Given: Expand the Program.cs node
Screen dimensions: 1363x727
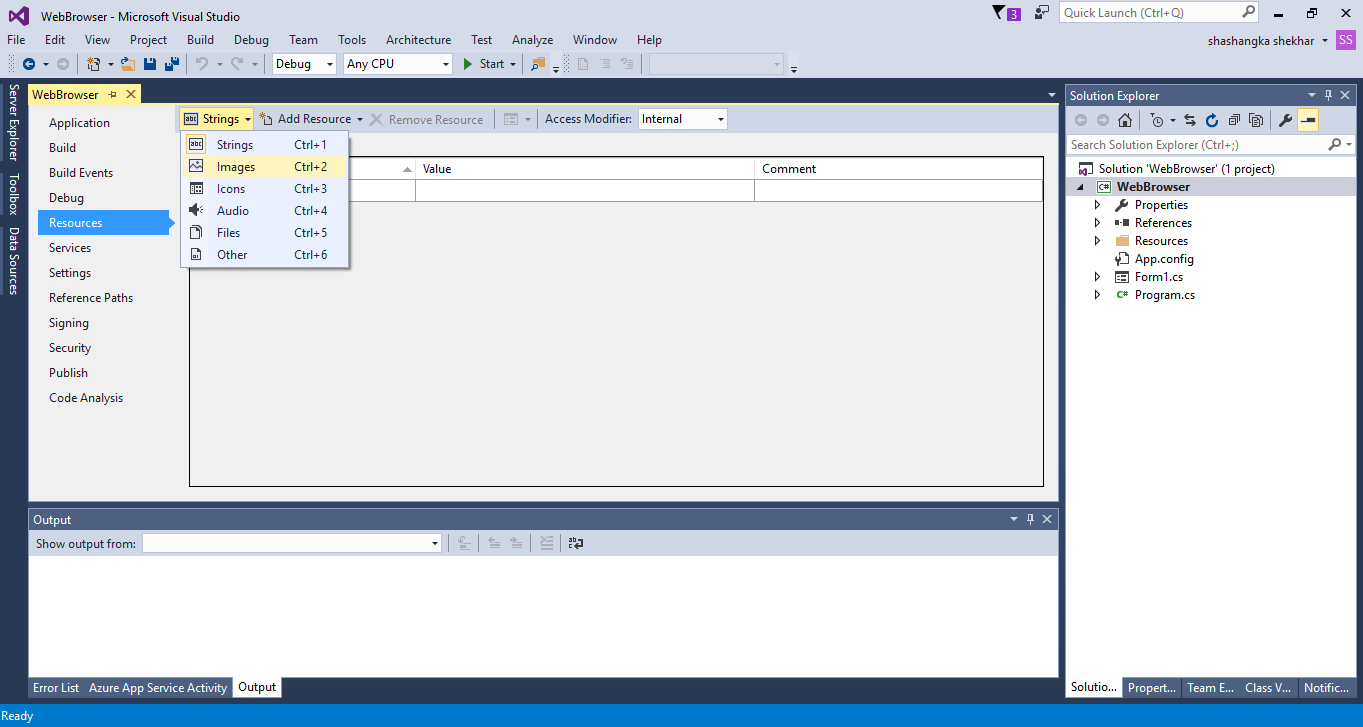Looking at the screenshot, I should click(x=1097, y=295).
